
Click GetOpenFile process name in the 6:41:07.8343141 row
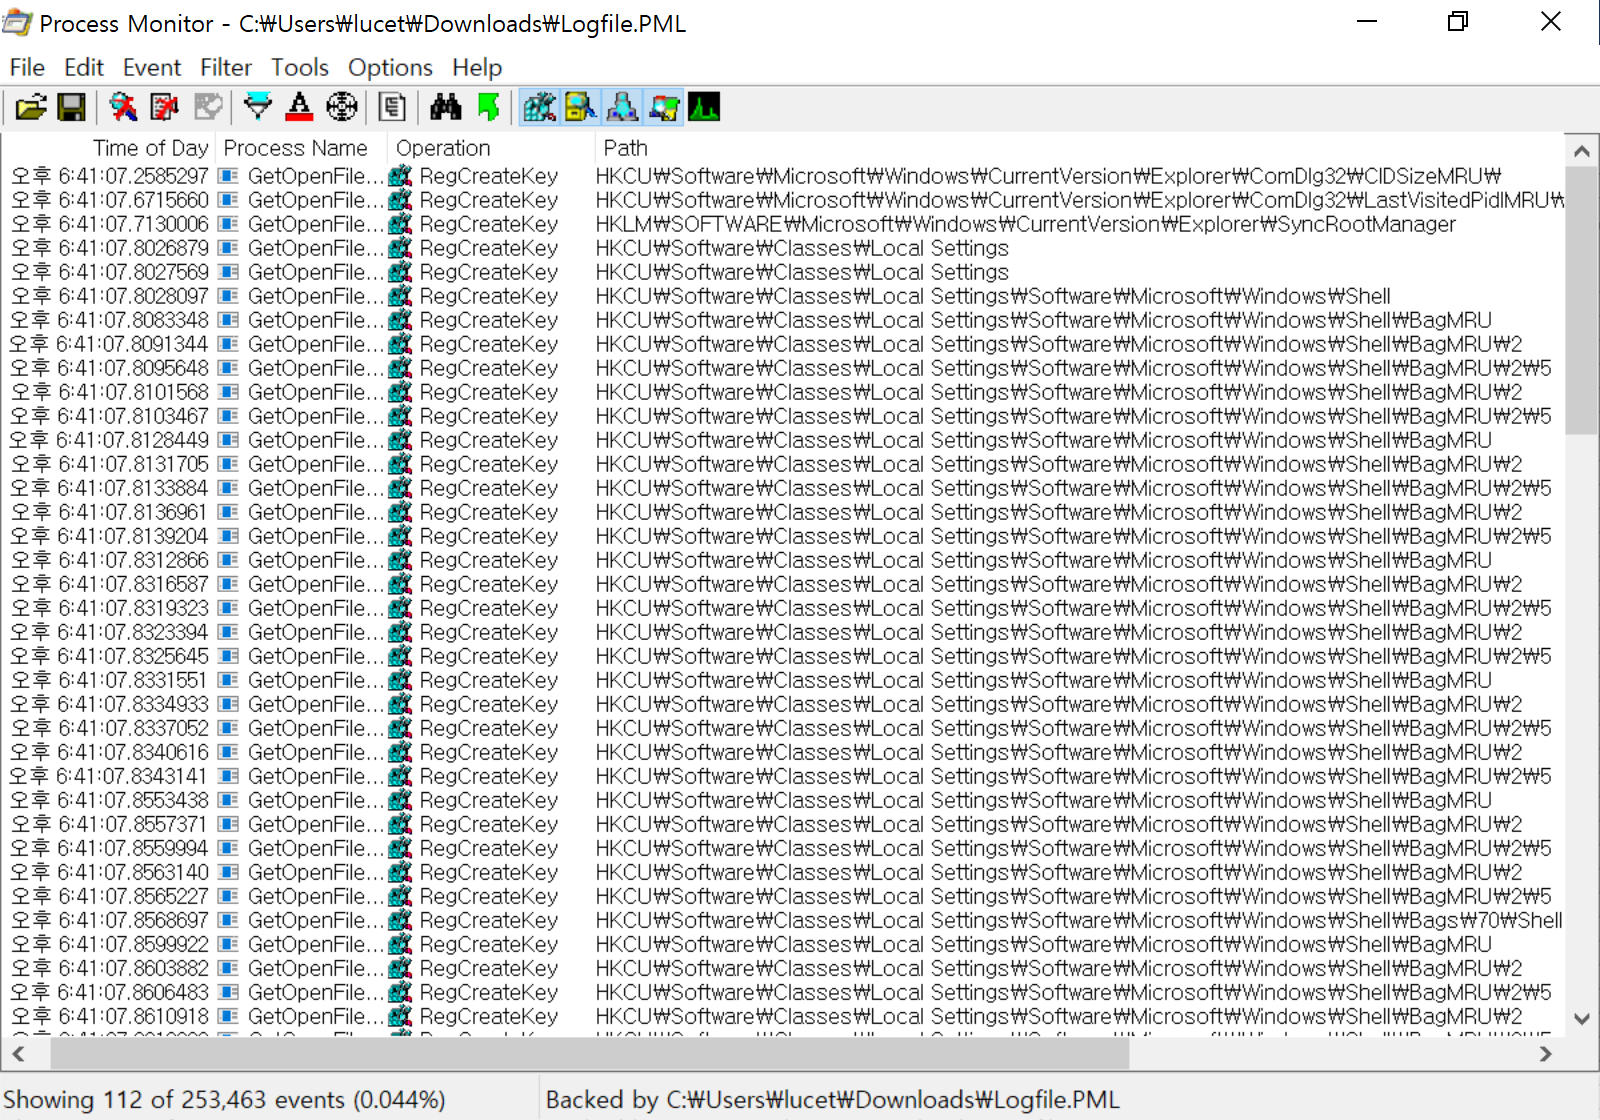click(x=315, y=776)
